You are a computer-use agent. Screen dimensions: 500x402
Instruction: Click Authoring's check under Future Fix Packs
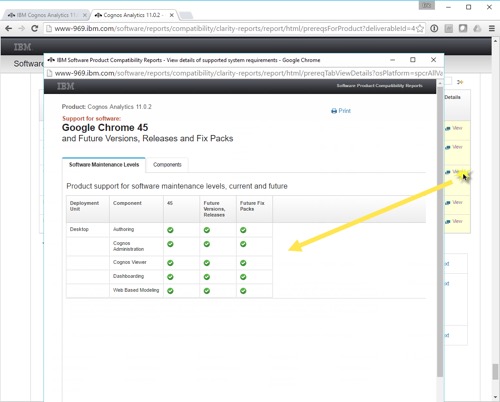point(243,230)
